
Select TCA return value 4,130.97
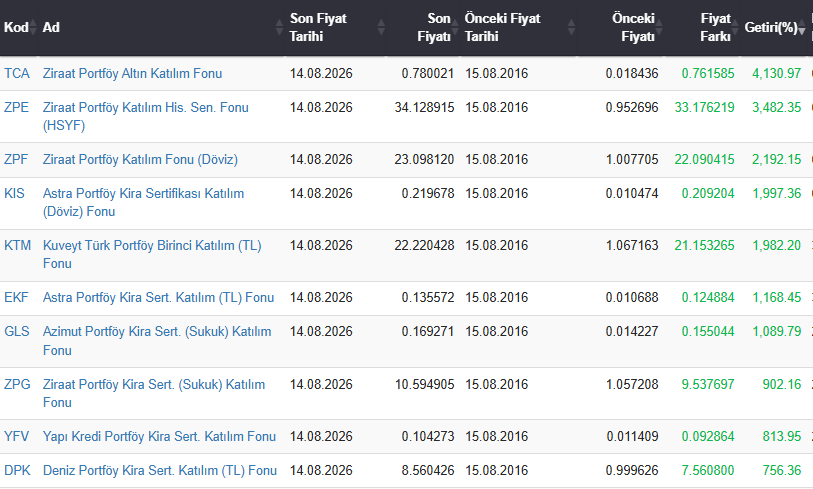pyautogui.click(x=777, y=74)
